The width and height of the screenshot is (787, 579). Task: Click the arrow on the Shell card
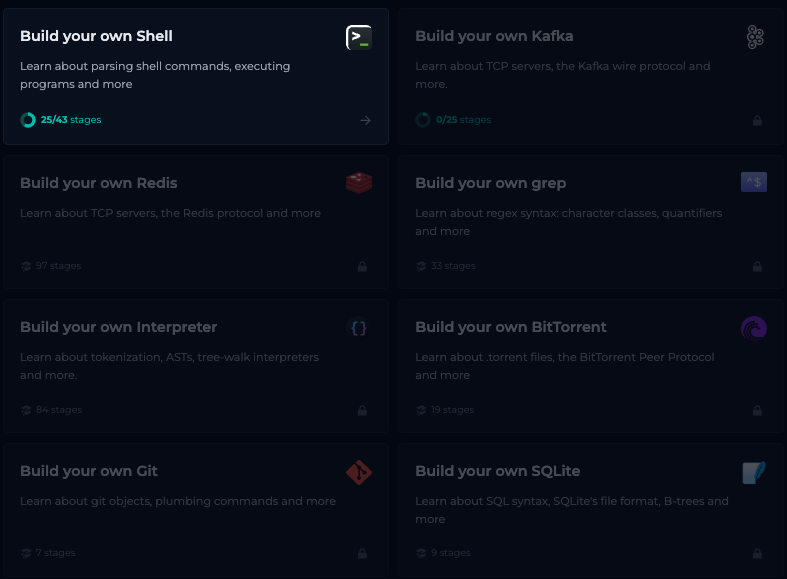click(366, 120)
